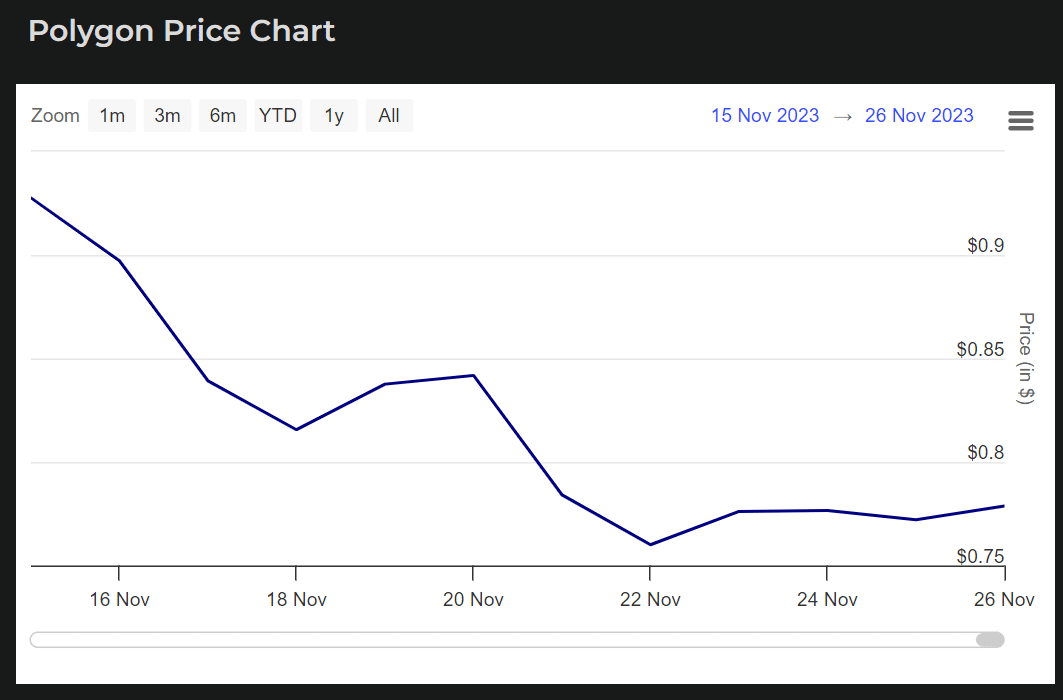Select the 1m zoom preset
Screen dimensions: 1063x700
click(x=112, y=115)
